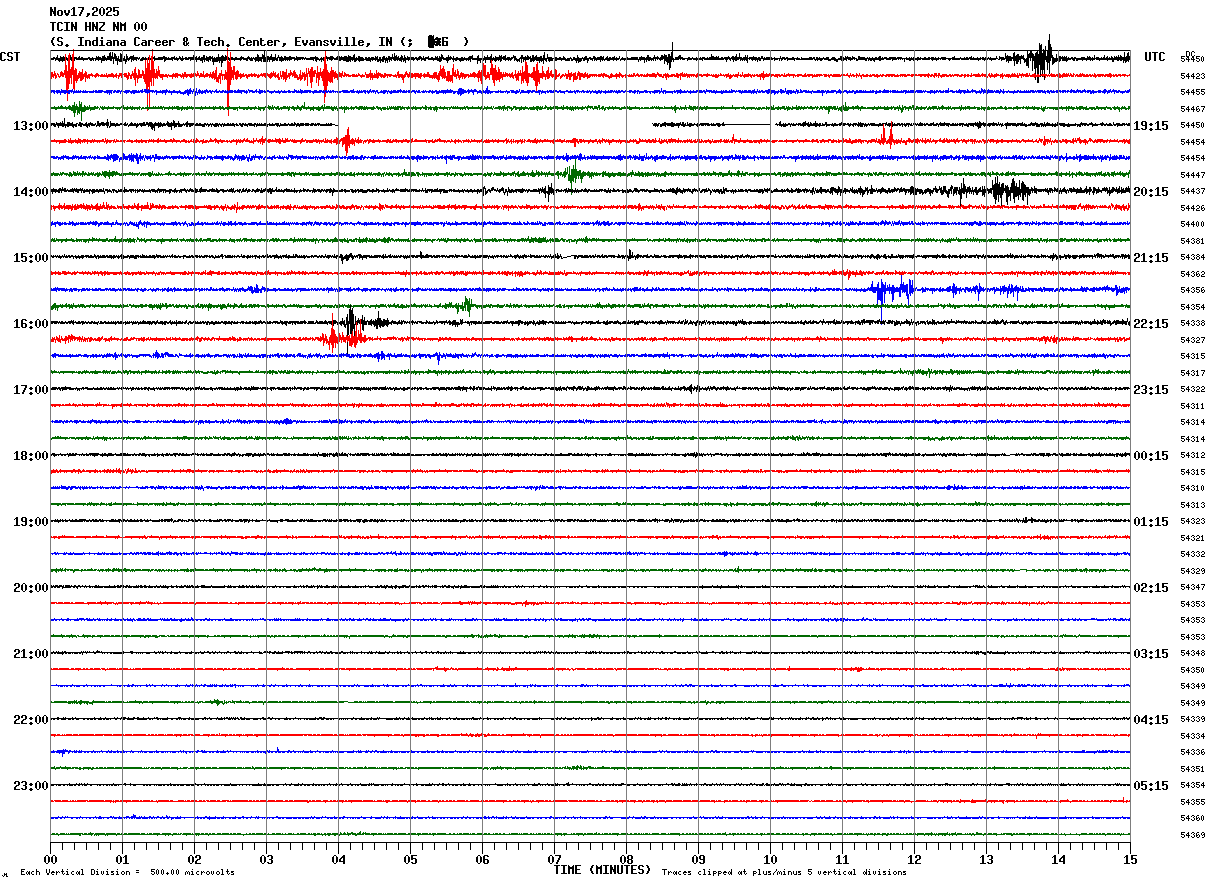Select the 16:00 CST row label
1210x886 pixels.
[x=30, y=324]
